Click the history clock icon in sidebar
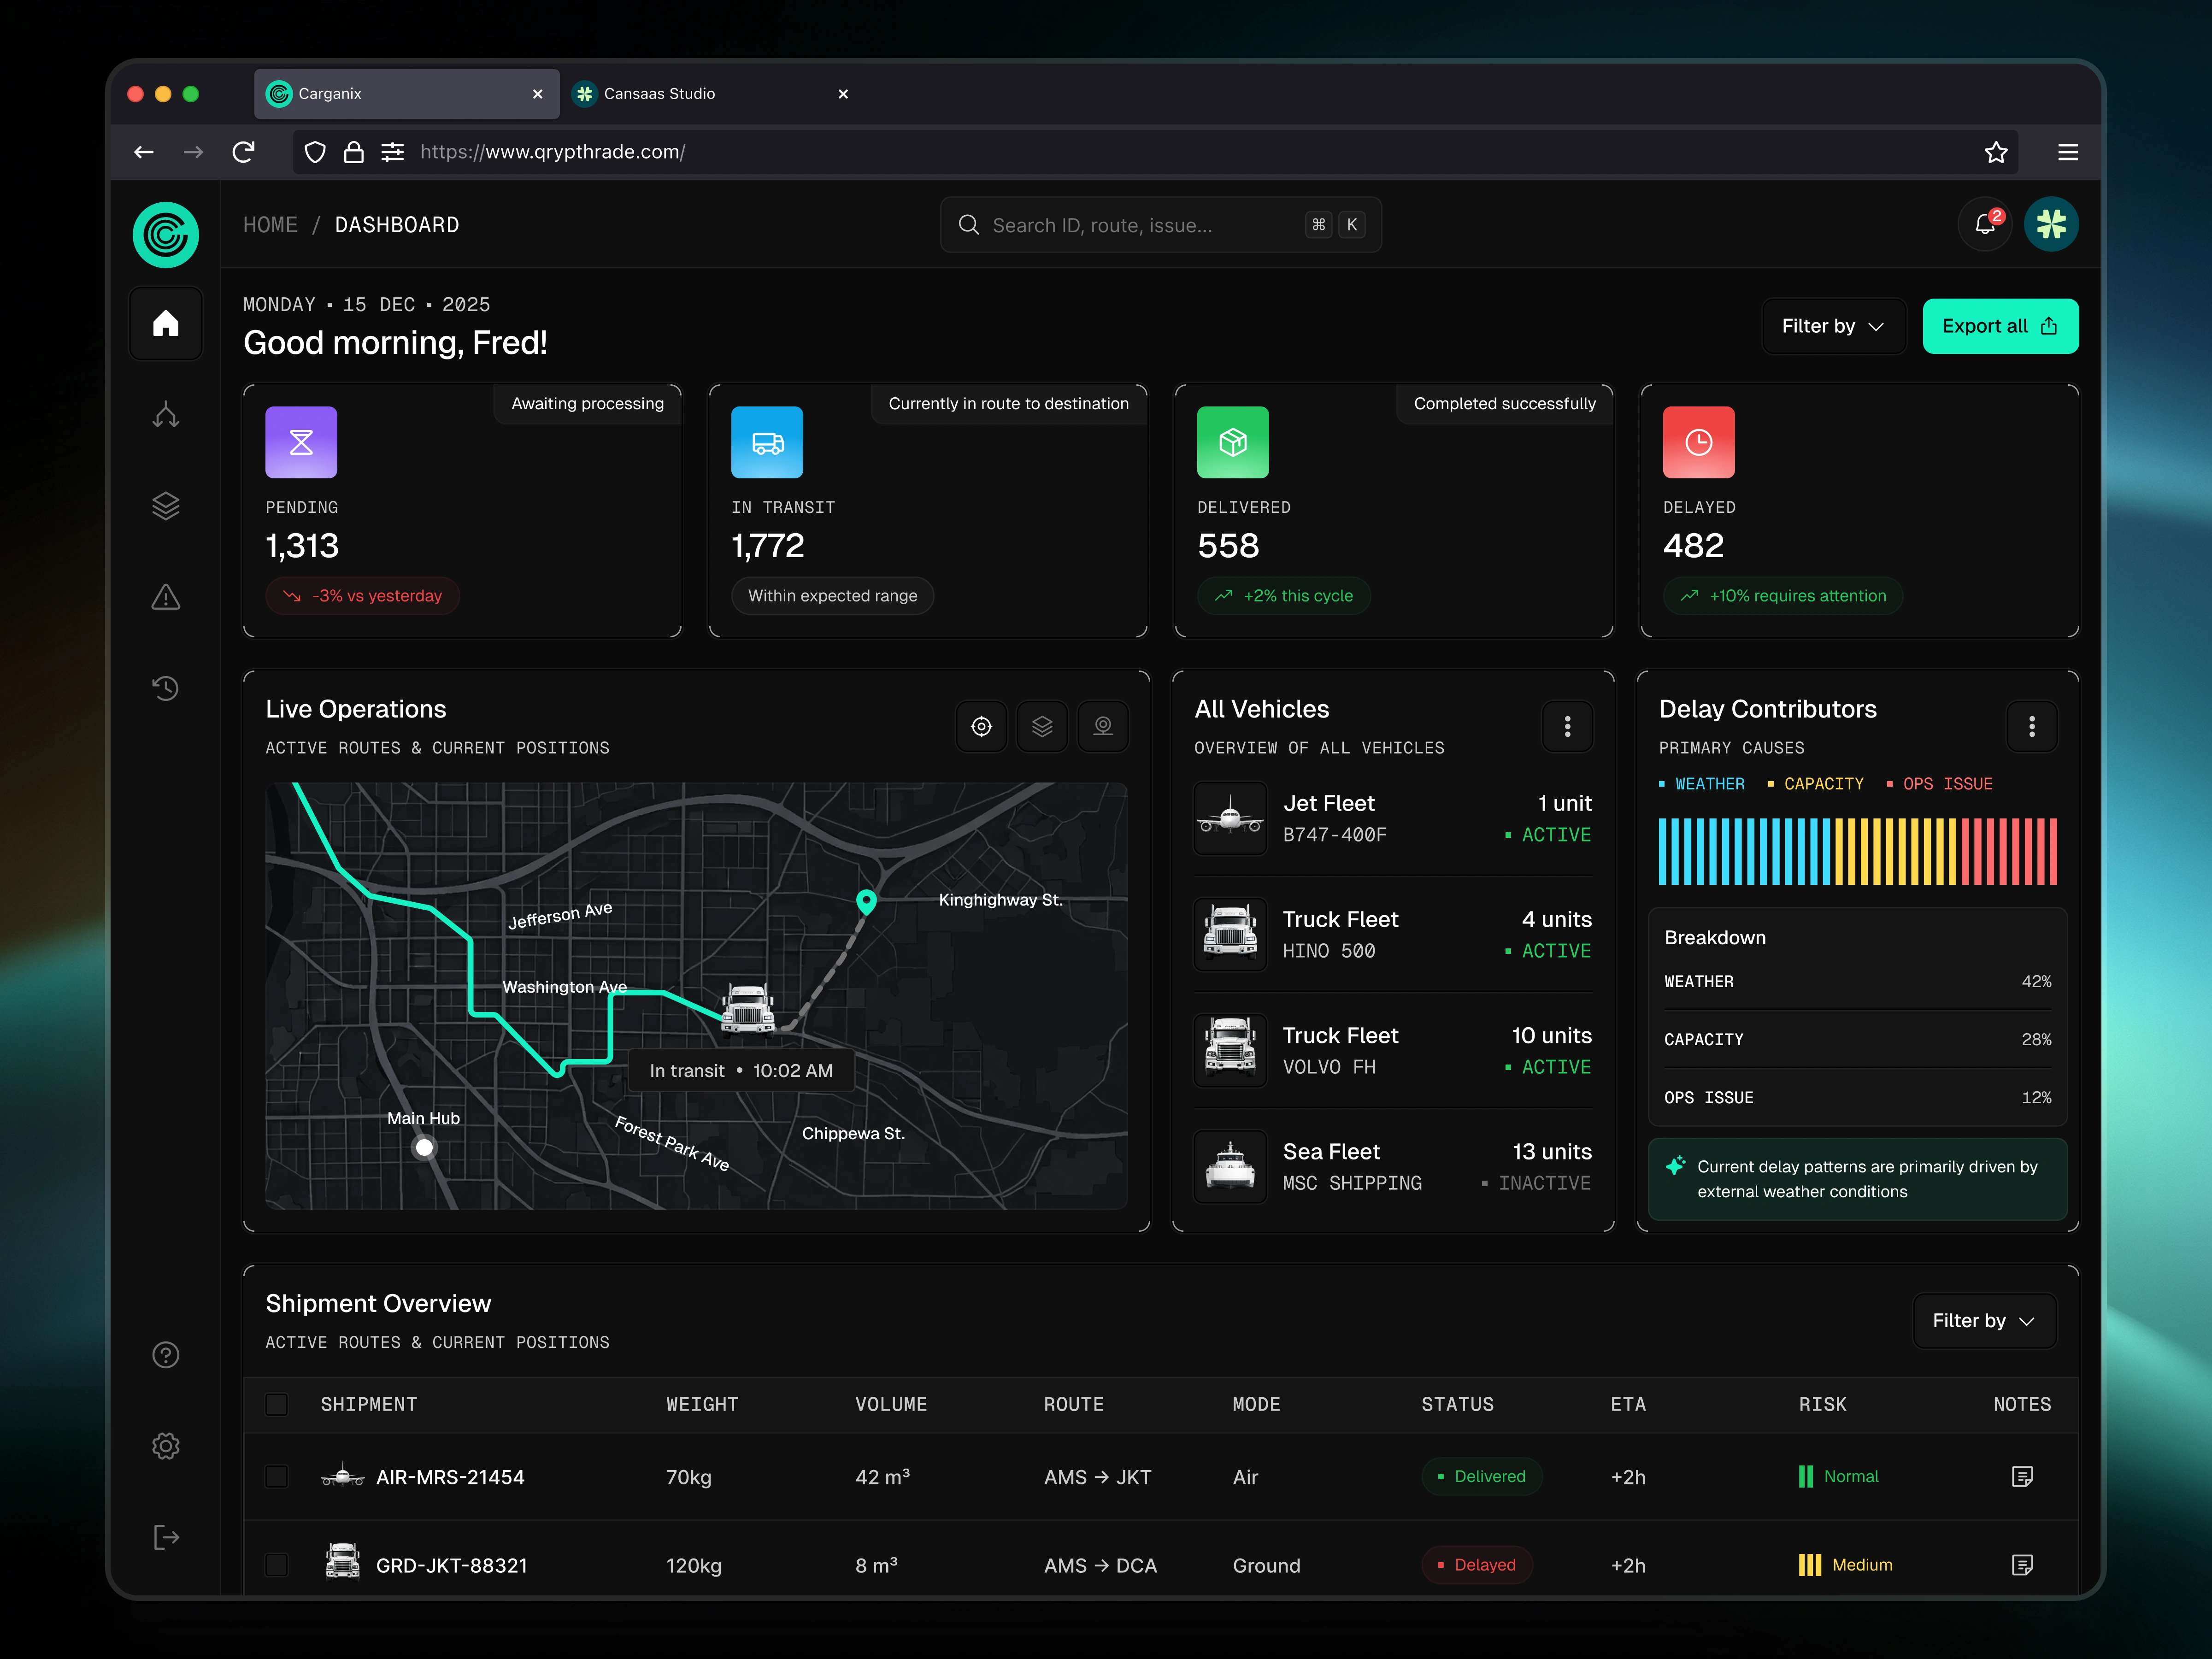Screen dimensions: 2212x1659 [166, 688]
